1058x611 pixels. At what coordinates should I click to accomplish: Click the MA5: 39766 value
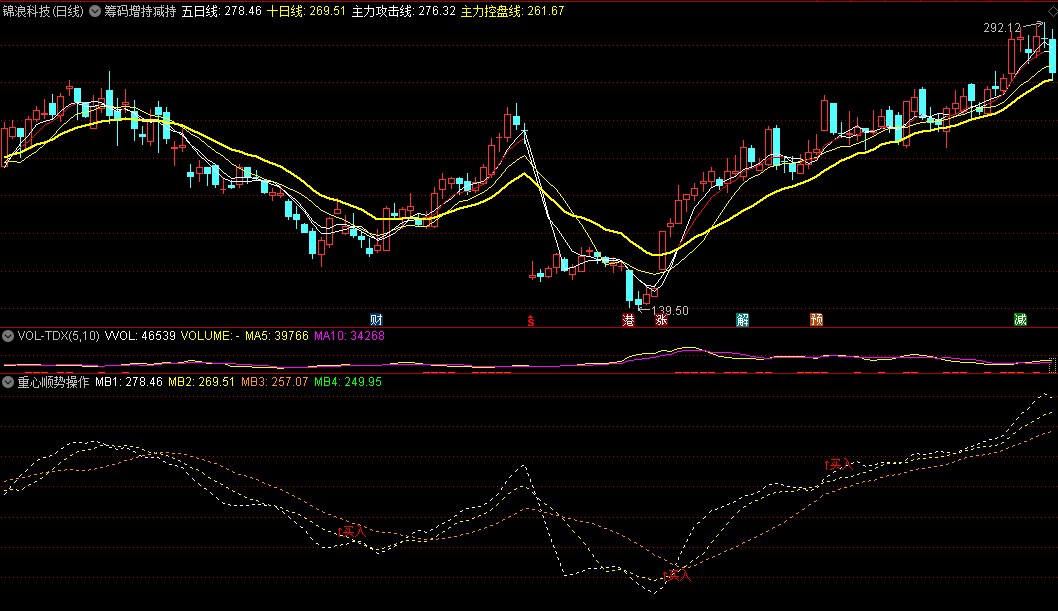pos(277,336)
